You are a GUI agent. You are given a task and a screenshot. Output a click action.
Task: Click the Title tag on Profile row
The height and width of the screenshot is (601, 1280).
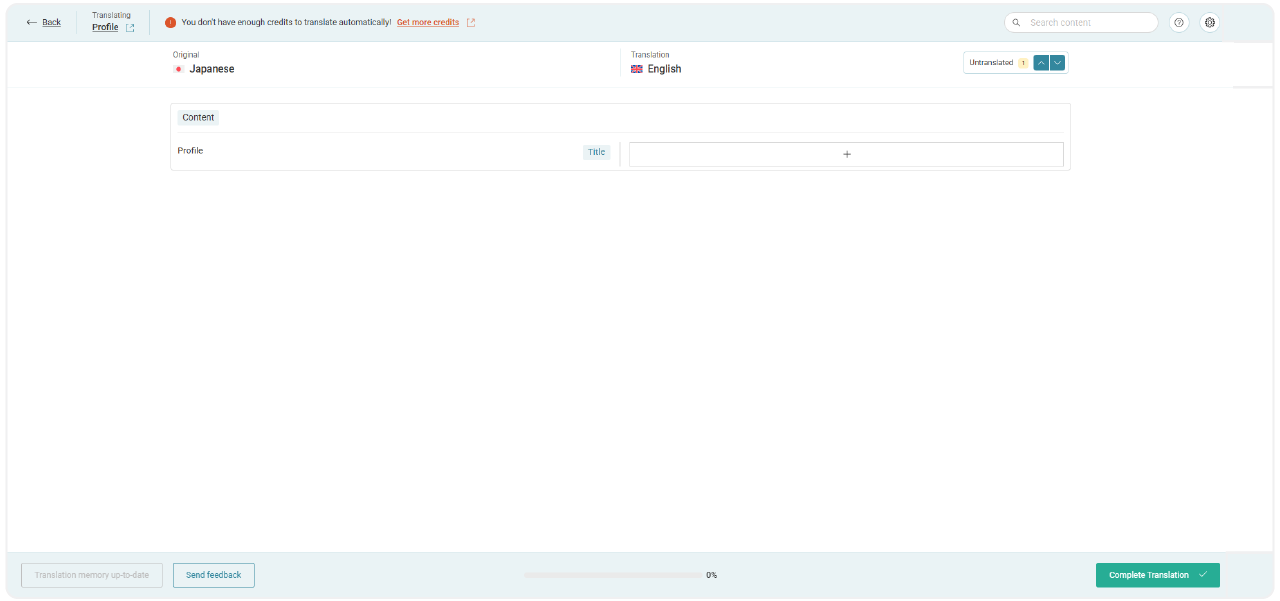(x=596, y=152)
